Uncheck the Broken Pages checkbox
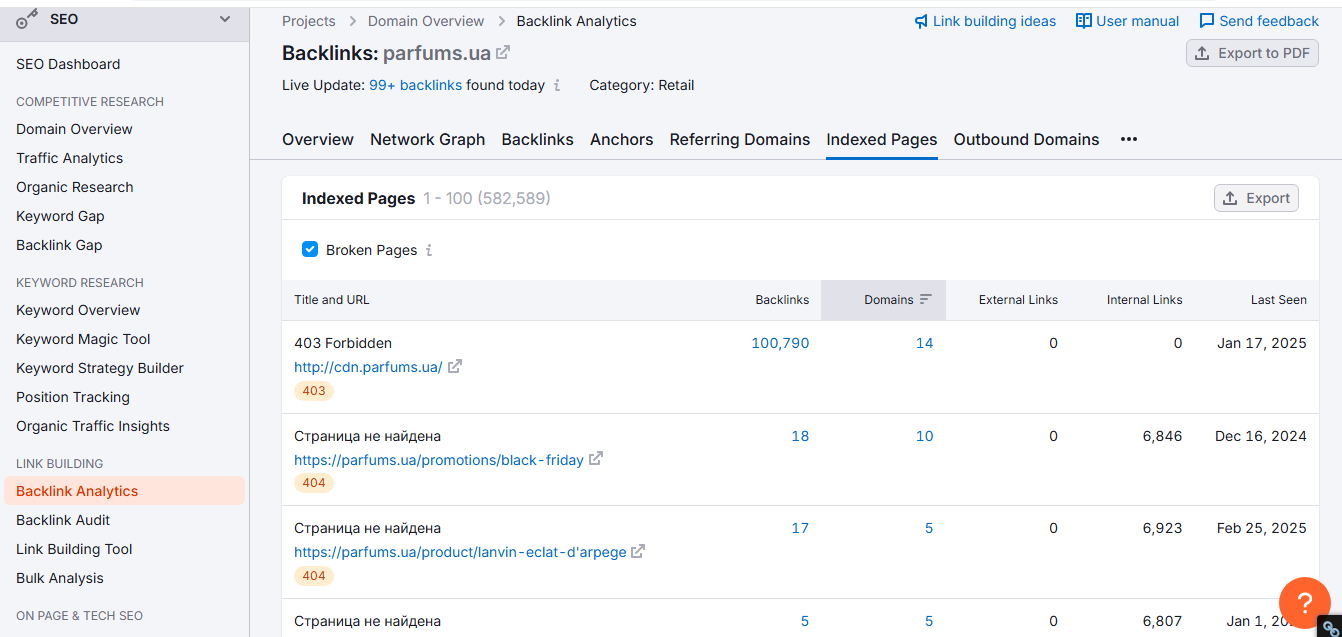Viewport: 1342px width, 637px height. click(310, 249)
